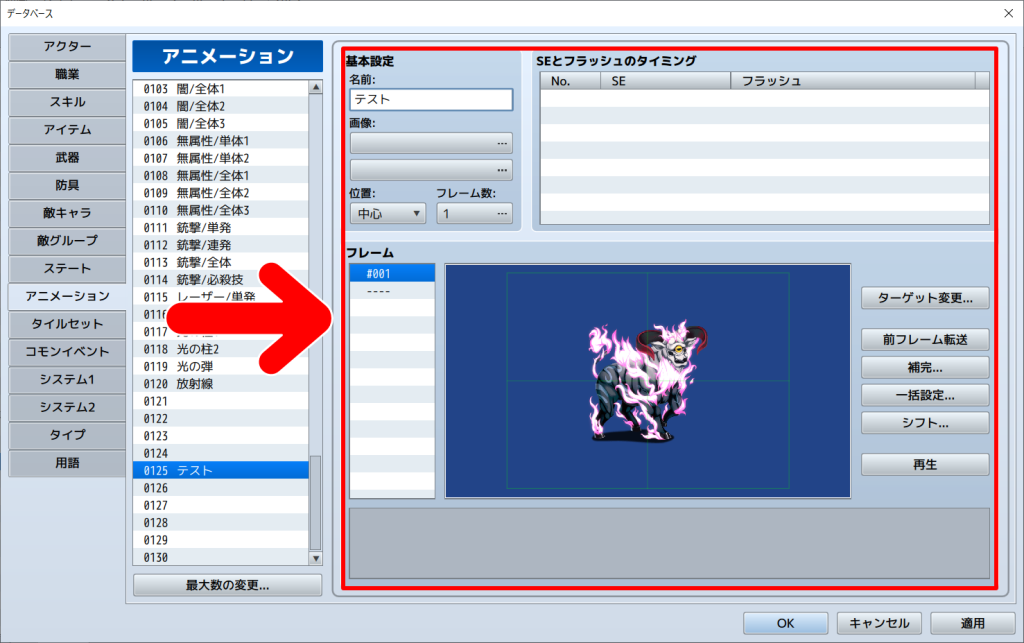The width and height of the screenshot is (1024, 643).
Task: Confirm with the OK button
Action: coord(786,623)
